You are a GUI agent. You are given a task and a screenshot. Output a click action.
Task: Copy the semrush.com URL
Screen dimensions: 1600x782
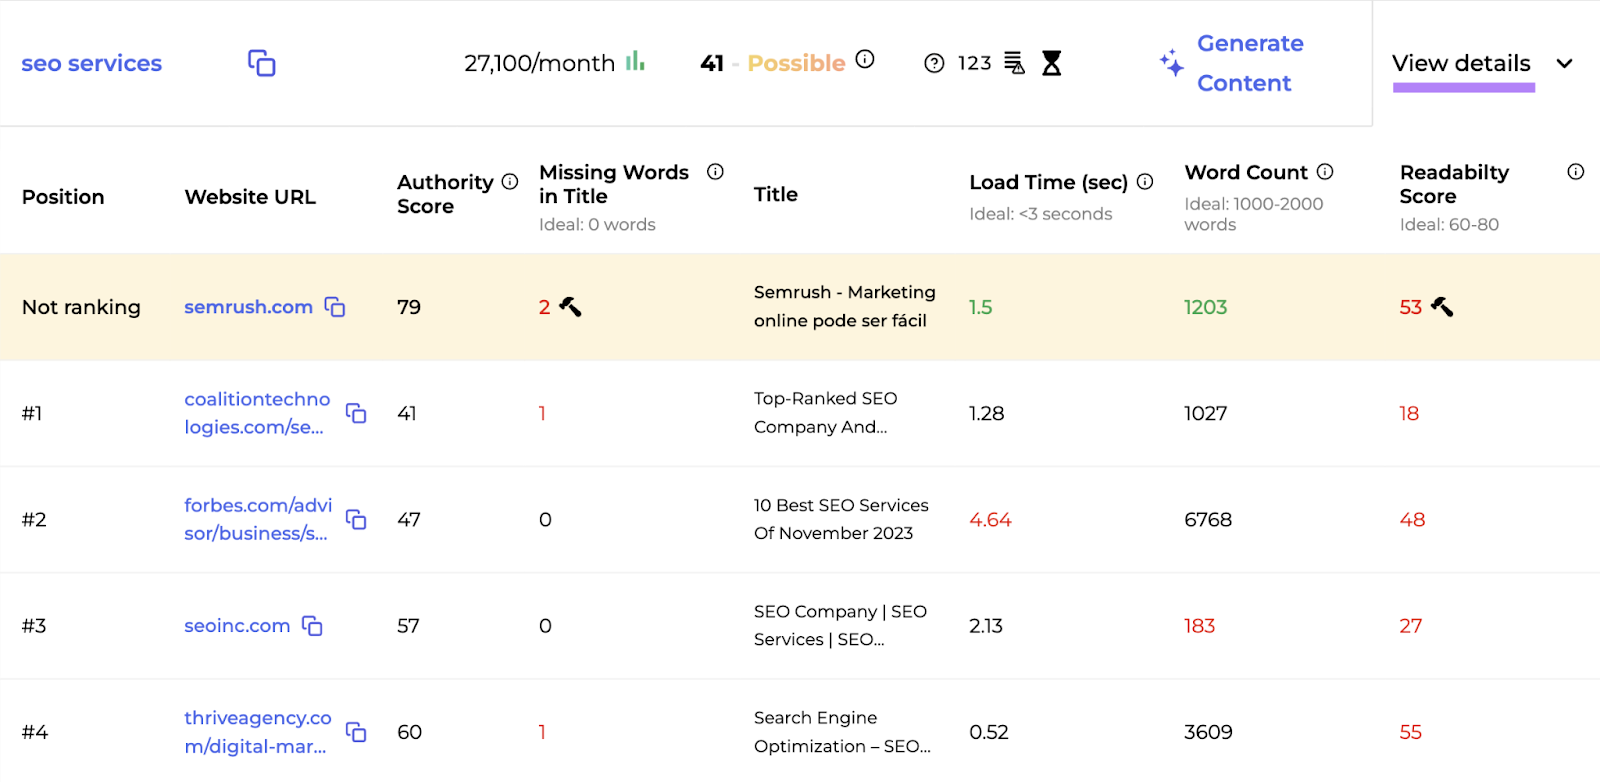click(335, 307)
